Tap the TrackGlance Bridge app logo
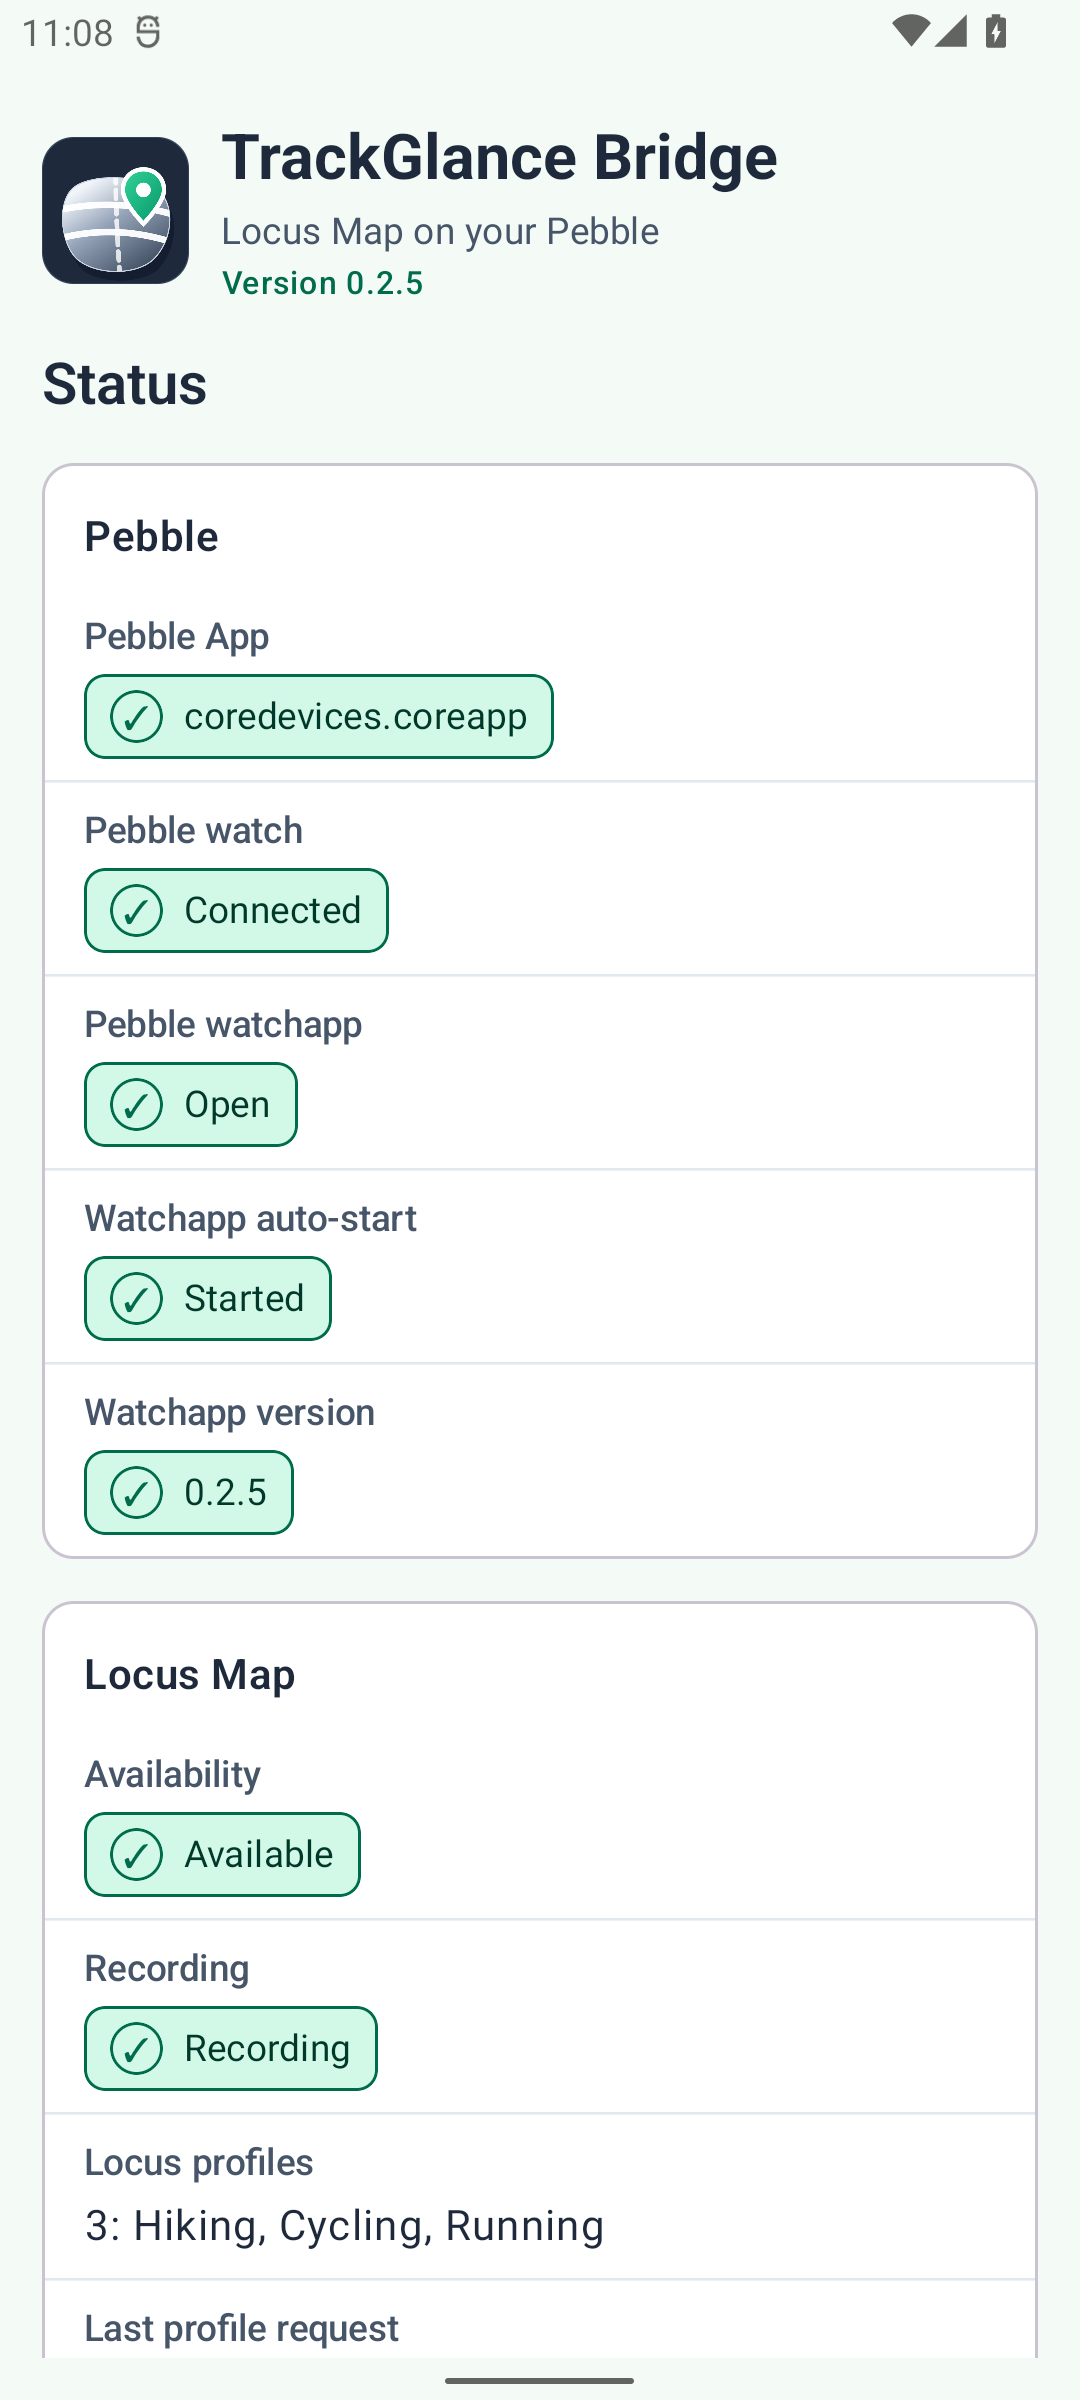1080x2400 pixels. (x=115, y=210)
